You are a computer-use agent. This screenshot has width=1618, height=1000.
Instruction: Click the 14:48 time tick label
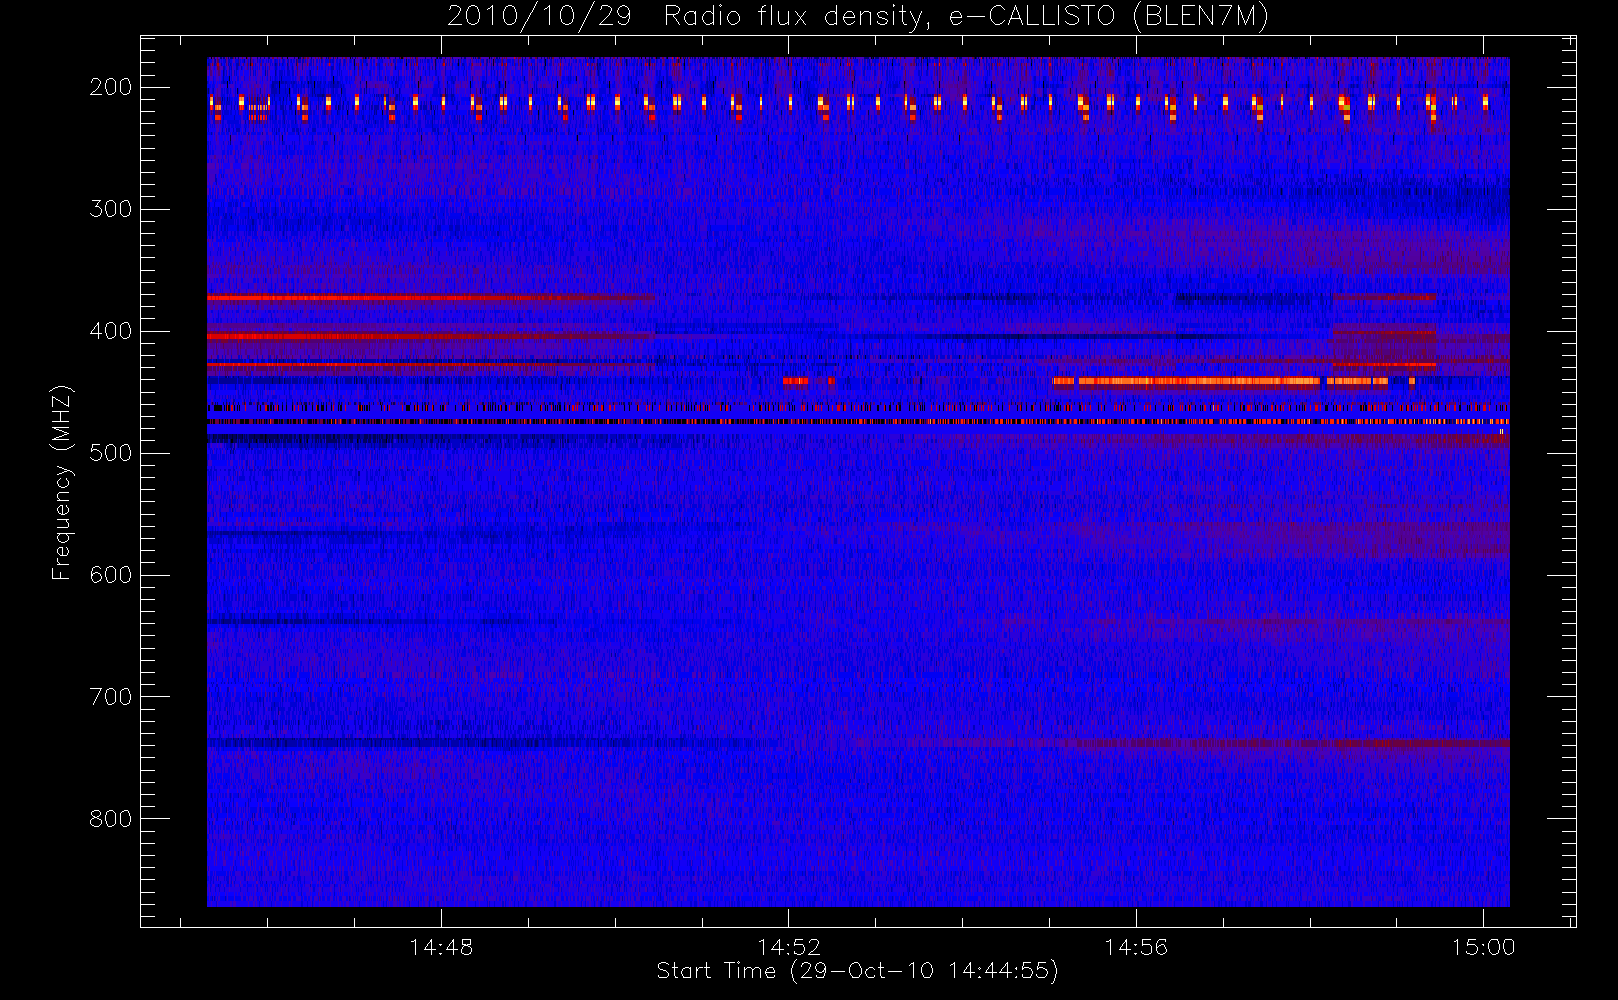[x=441, y=947]
